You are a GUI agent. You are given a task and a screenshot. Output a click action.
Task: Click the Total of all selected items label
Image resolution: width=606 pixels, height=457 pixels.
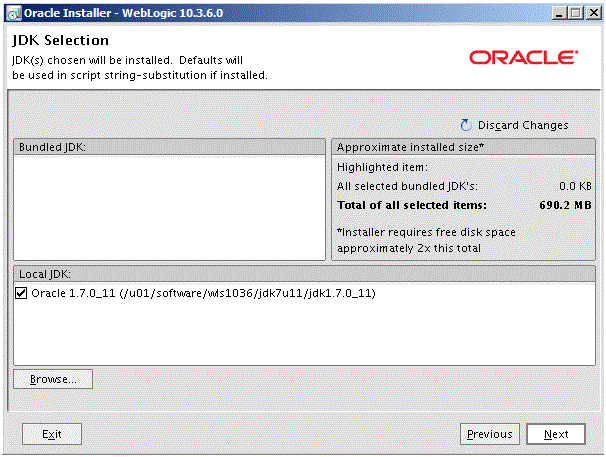tap(412, 205)
